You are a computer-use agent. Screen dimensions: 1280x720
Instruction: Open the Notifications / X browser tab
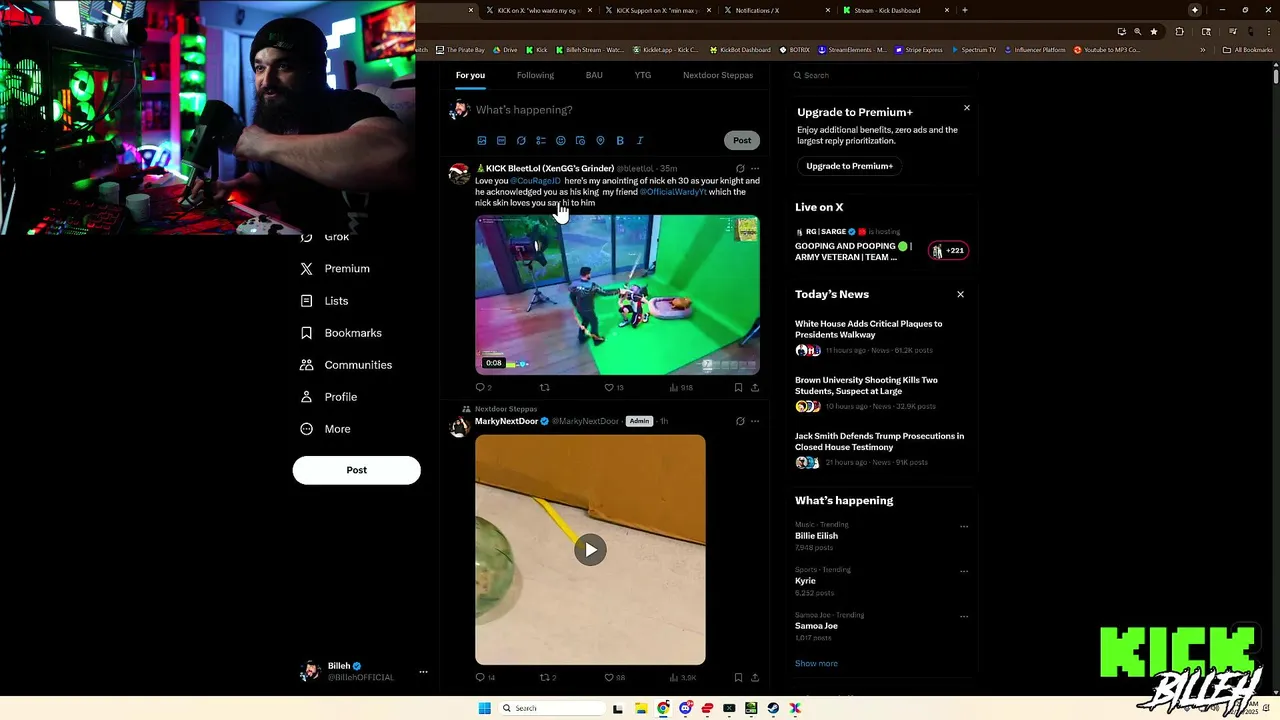[777, 10]
